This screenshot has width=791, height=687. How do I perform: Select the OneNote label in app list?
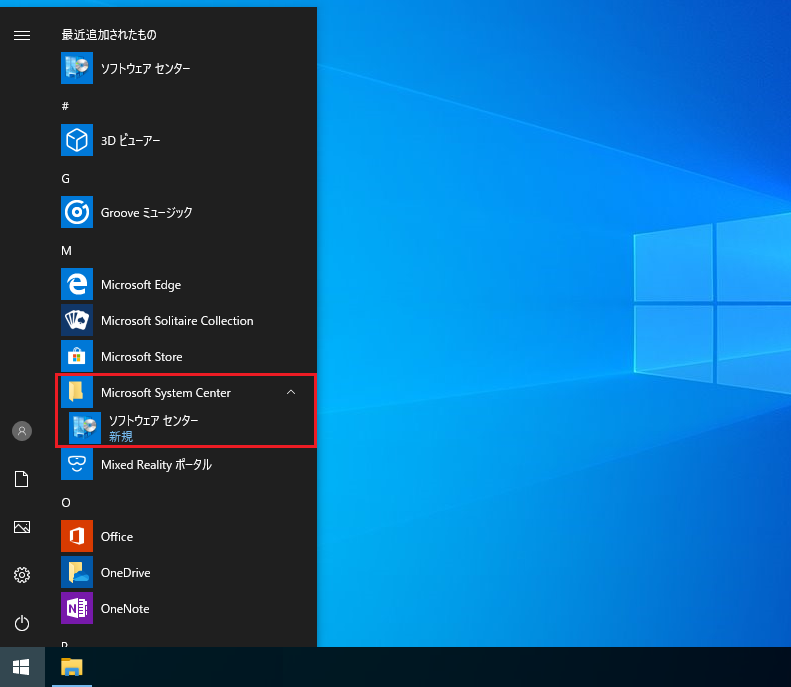coord(125,609)
